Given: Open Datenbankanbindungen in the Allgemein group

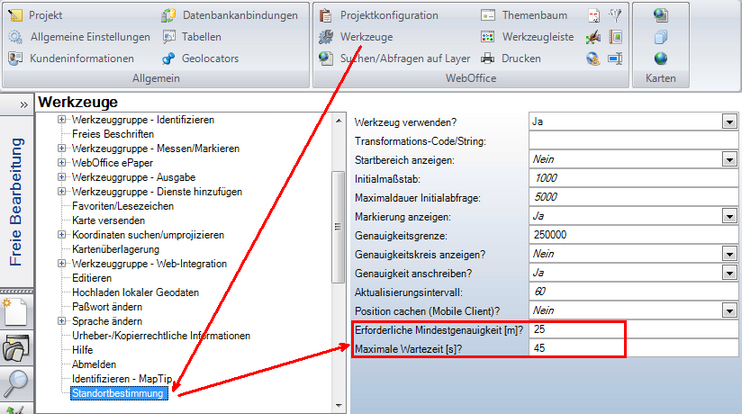Looking at the screenshot, I should (240, 16).
